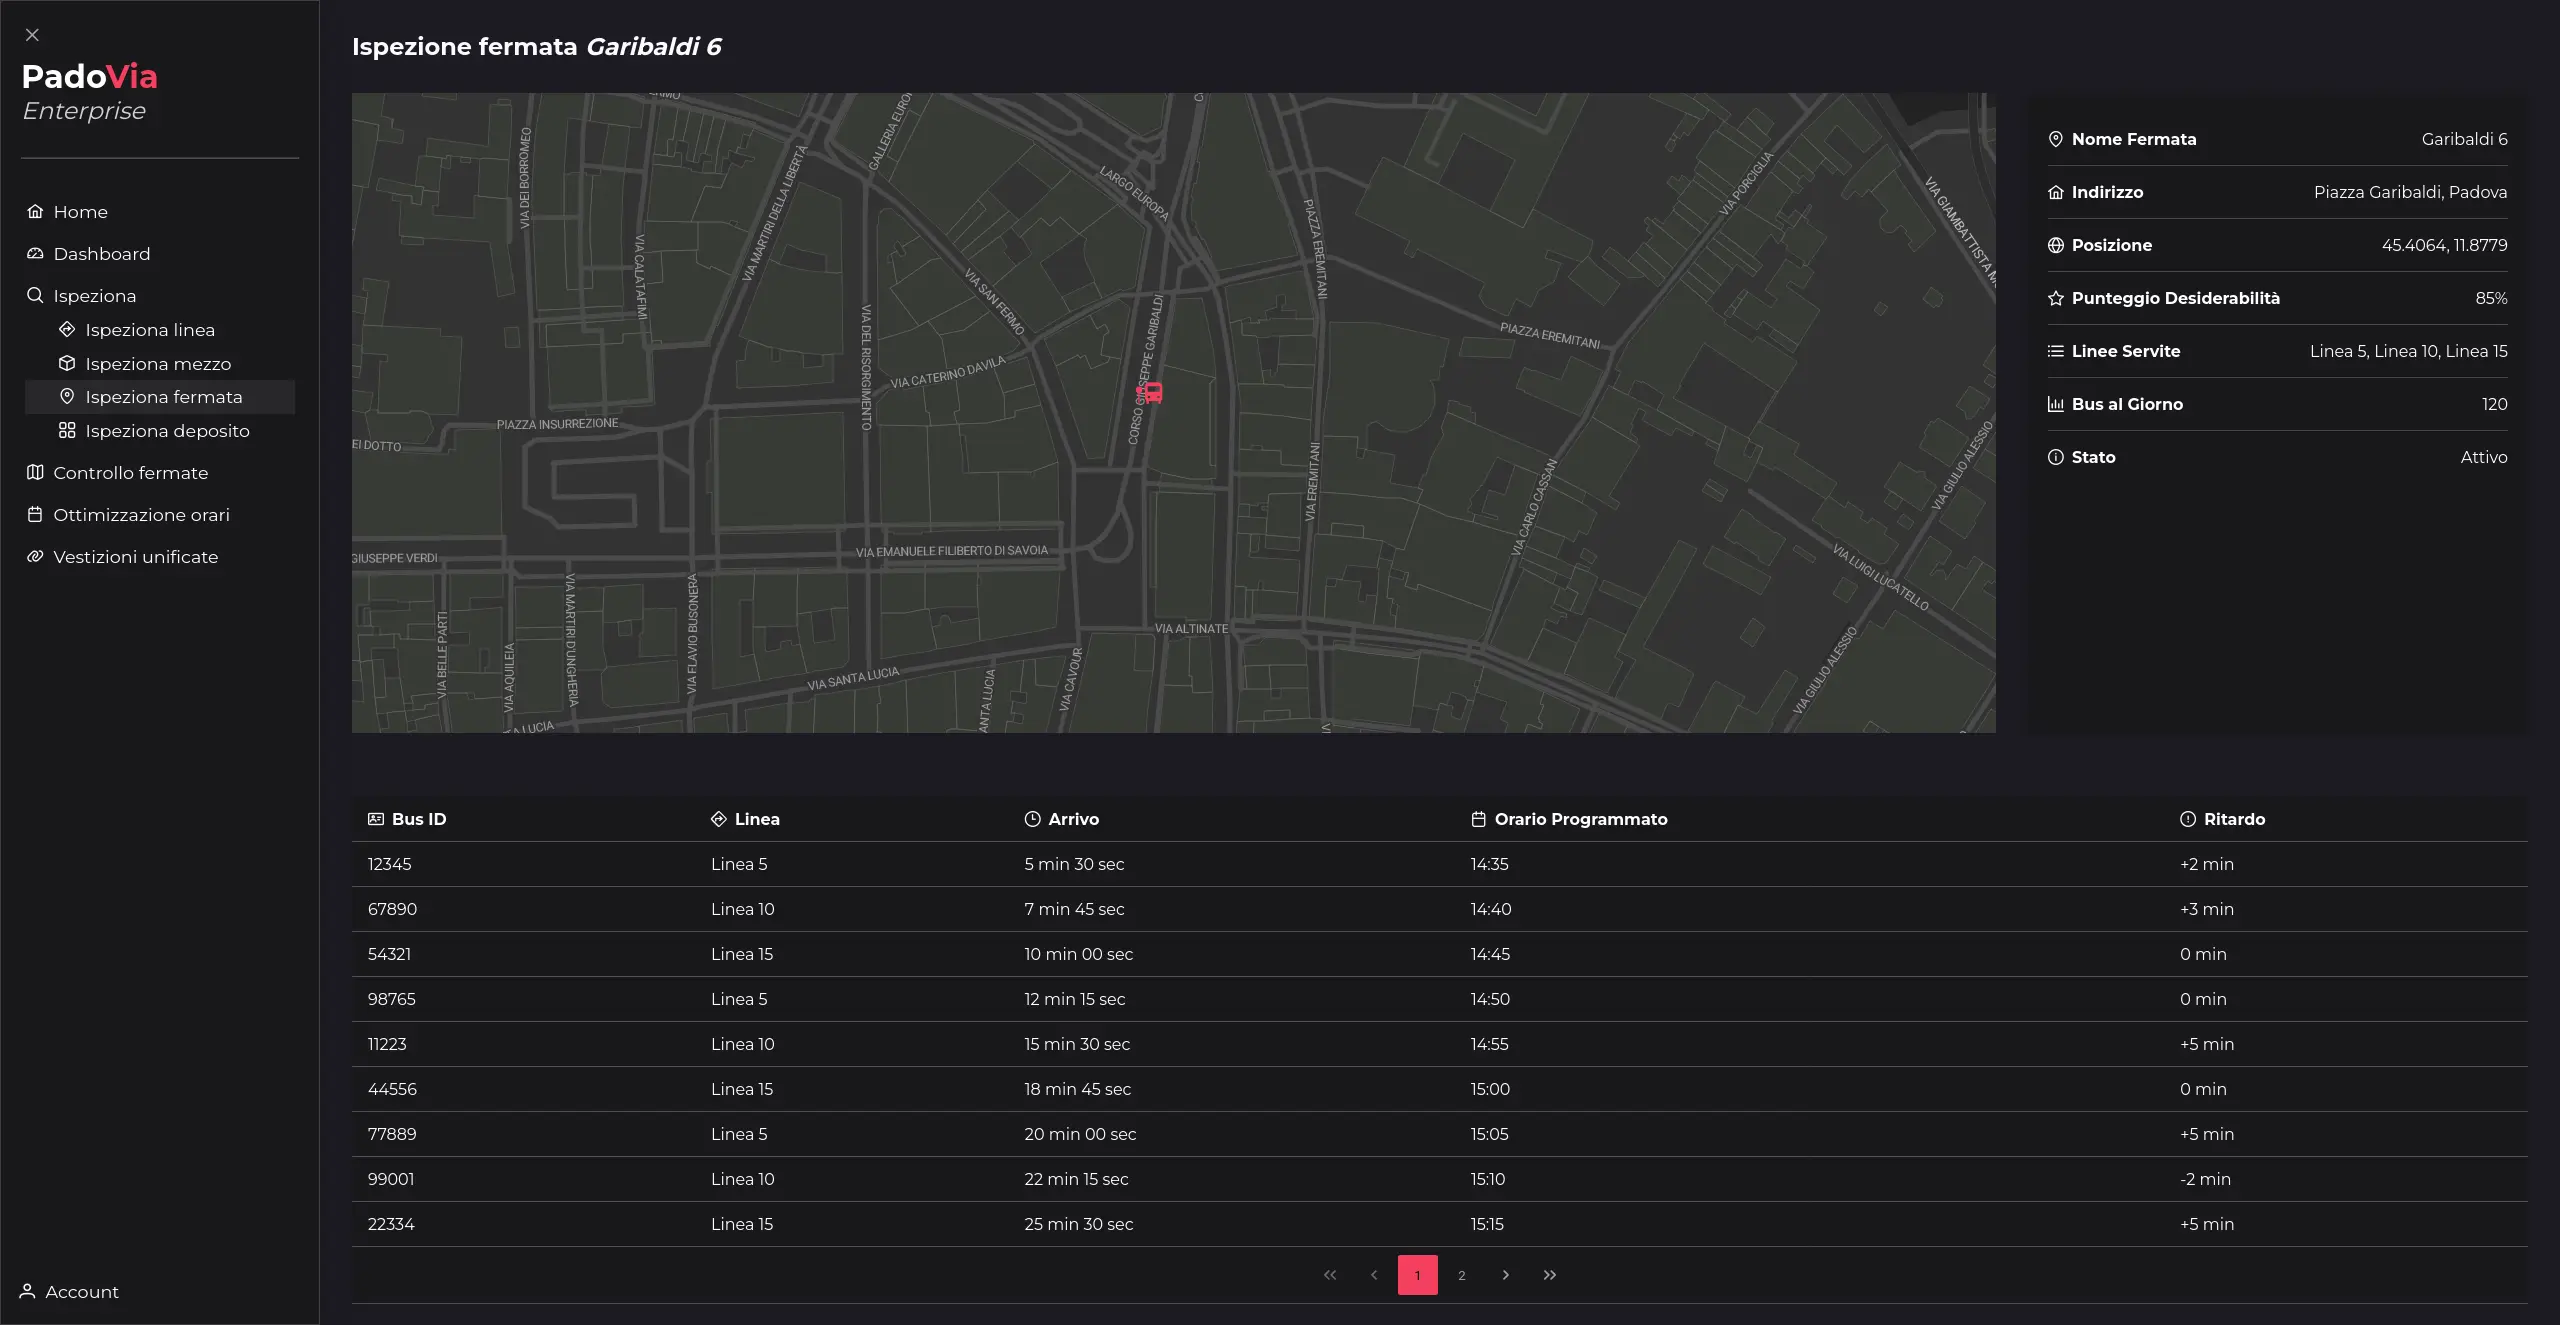Click Bus ID cell 11223
The height and width of the screenshot is (1325, 2560).
(387, 1044)
